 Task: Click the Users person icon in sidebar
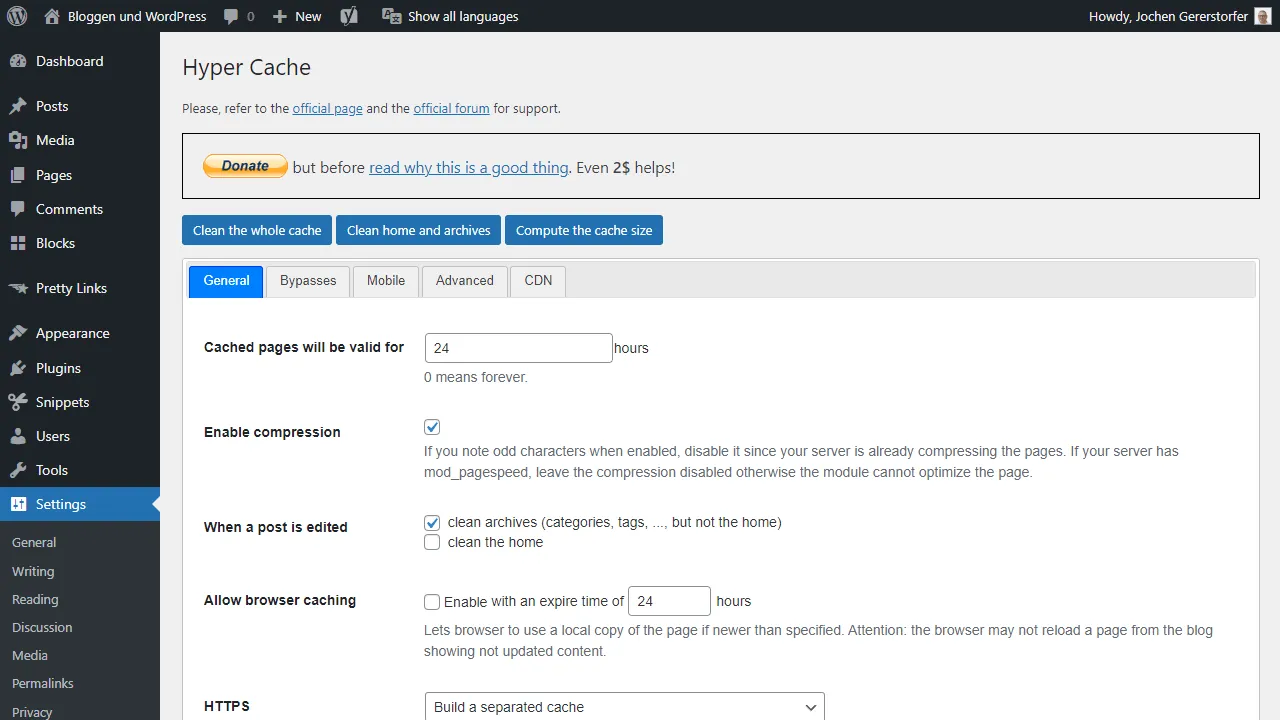tap(18, 436)
